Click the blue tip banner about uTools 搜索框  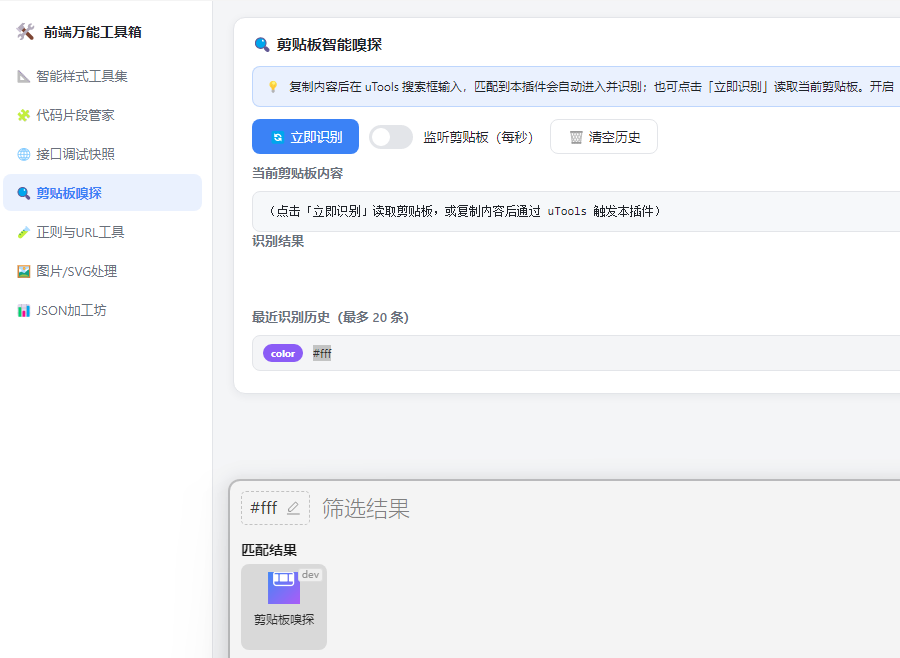(576, 87)
